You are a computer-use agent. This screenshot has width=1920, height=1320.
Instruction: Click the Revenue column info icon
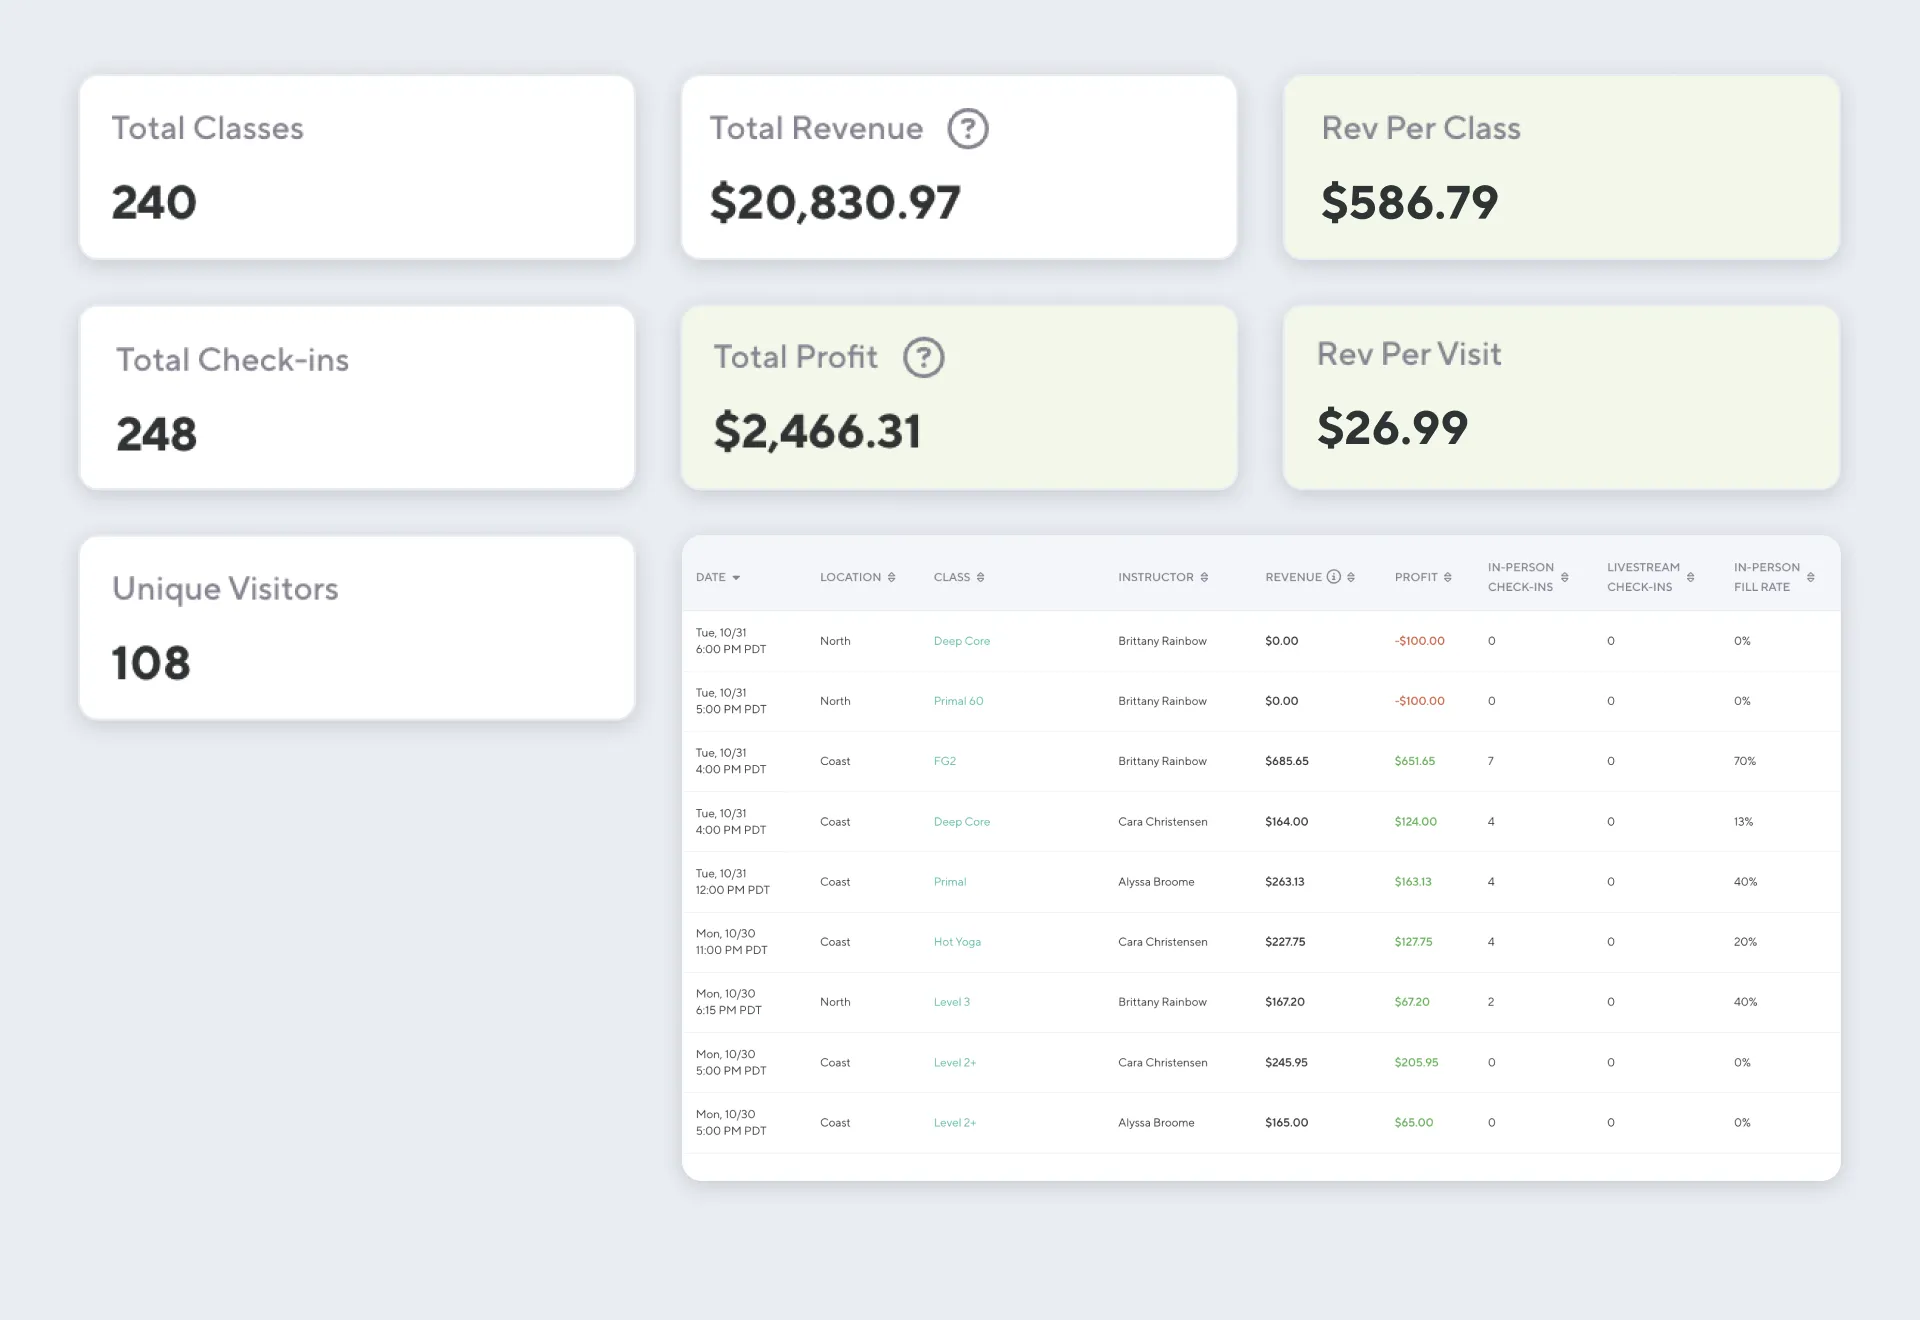pos(1334,577)
